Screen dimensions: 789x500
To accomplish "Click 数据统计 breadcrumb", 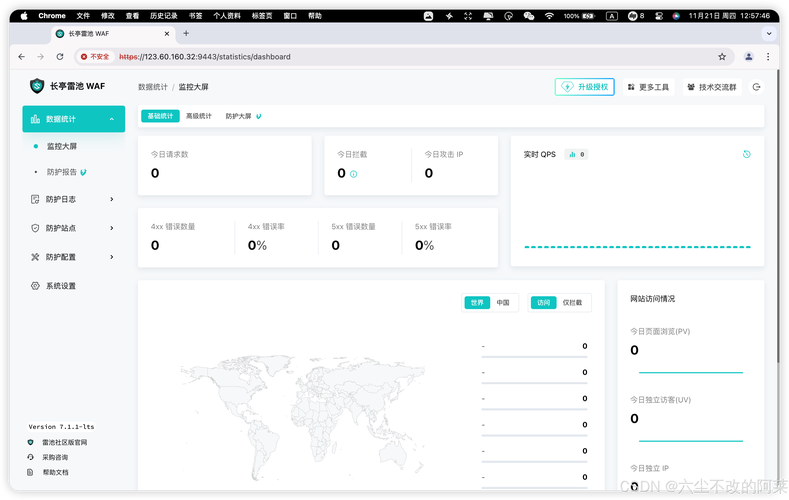I will coord(153,87).
